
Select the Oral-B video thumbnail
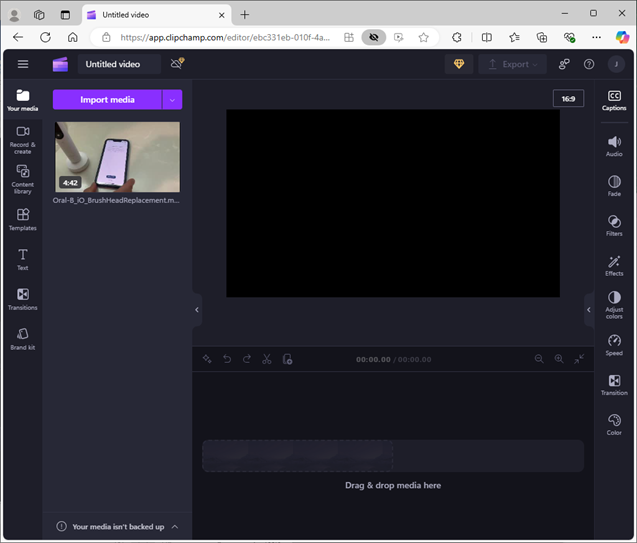click(x=117, y=157)
